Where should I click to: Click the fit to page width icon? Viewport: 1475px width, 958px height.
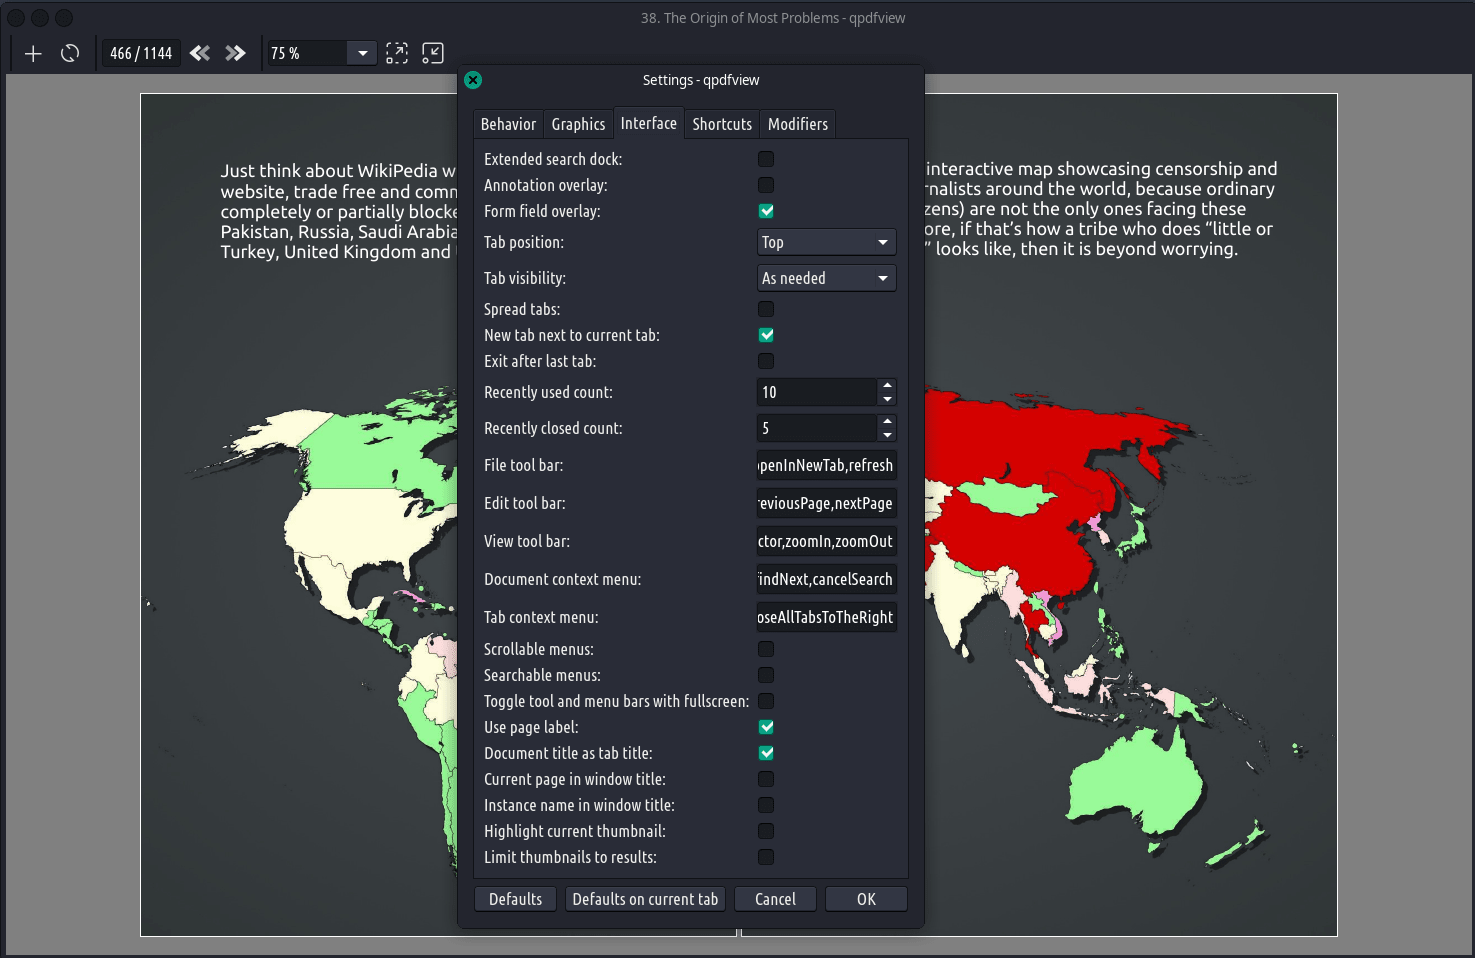tap(397, 53)
